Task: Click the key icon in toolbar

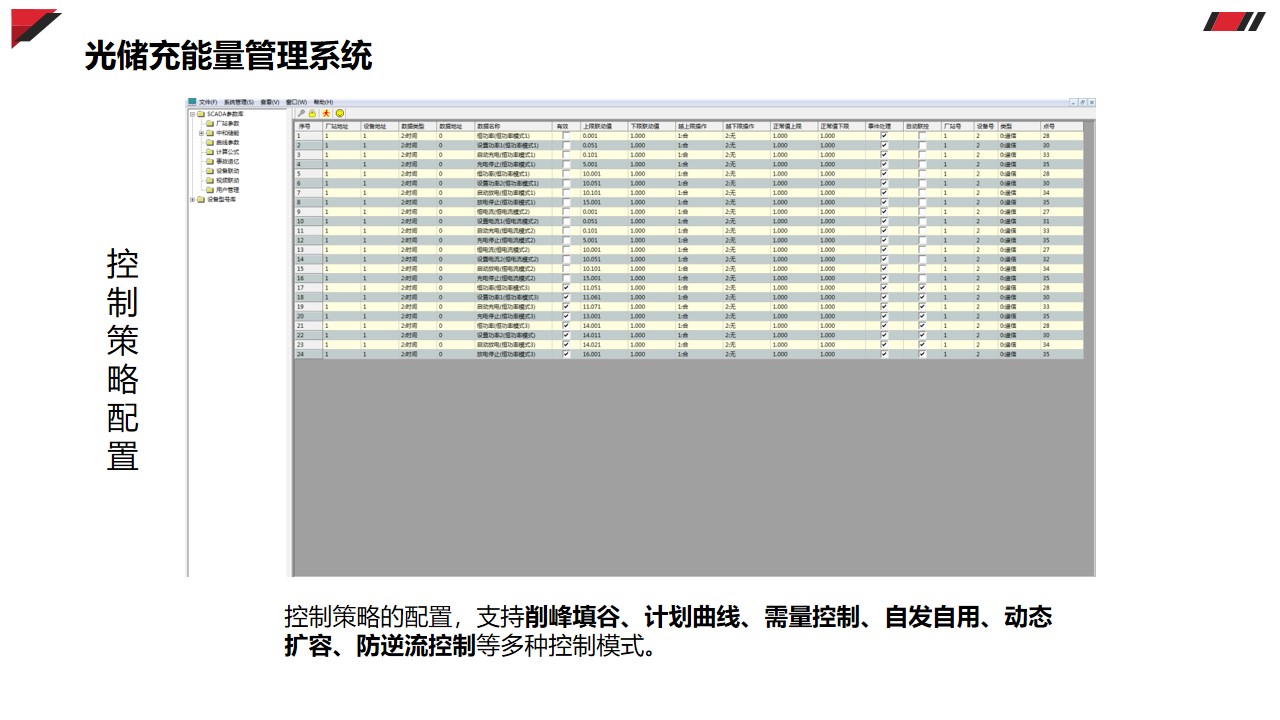Action: click(x=301, y=113)
